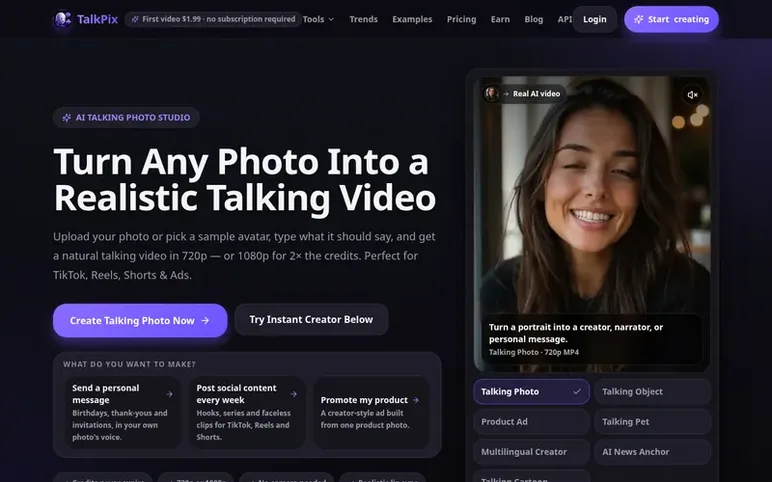Click Try Instant Creator Below button
This screenshot has height=482, width=772.
pyautogui.click(x=311, y=320)
